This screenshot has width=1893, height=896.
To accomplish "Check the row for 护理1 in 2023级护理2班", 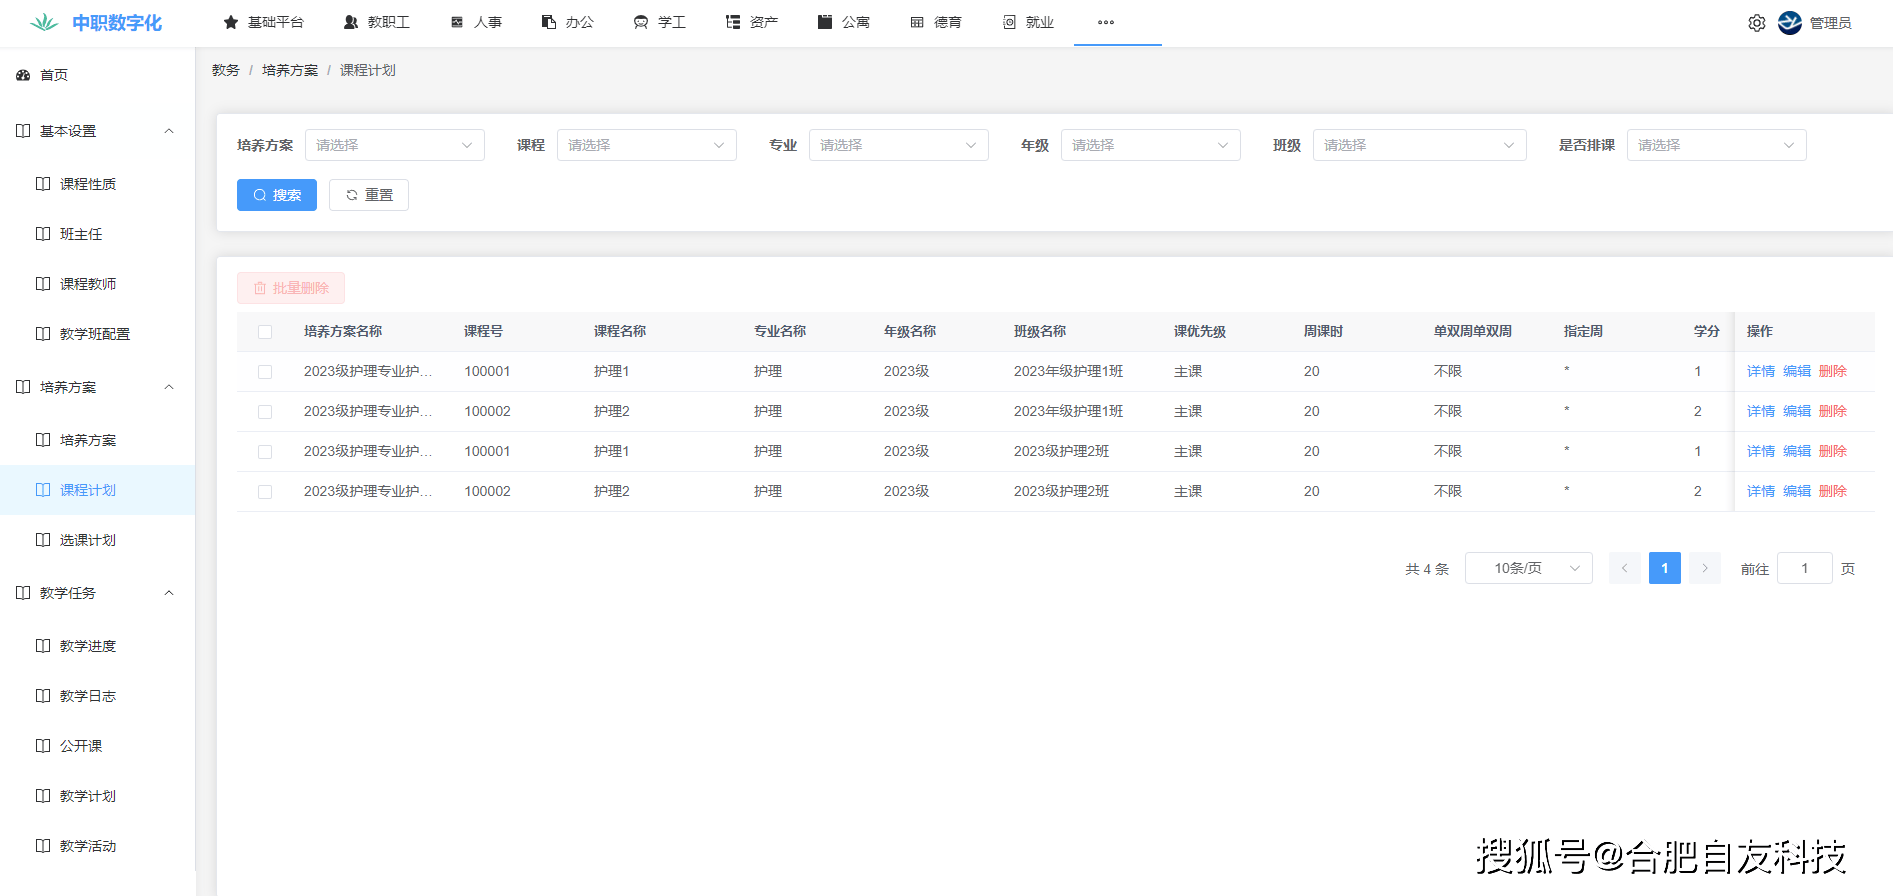I will tap(265, 452).
